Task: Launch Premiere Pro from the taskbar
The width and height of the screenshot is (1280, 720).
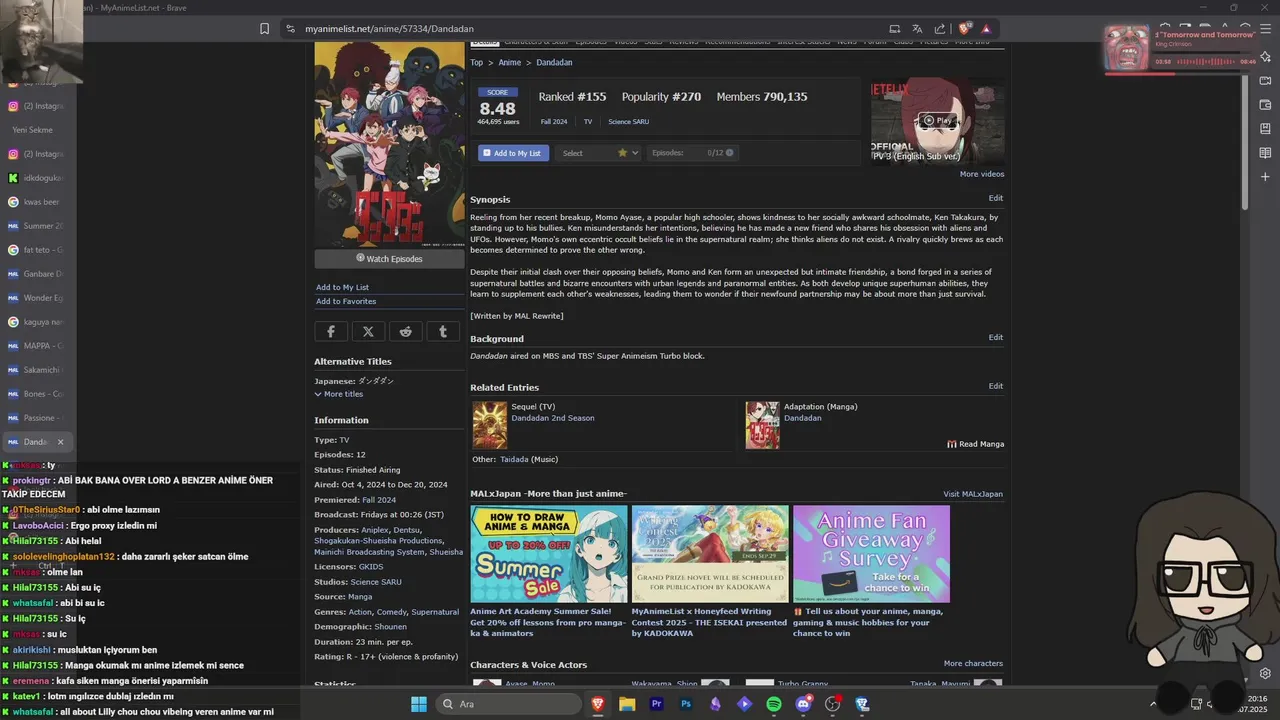Action: pyautogui.click(x=657, y=704)
